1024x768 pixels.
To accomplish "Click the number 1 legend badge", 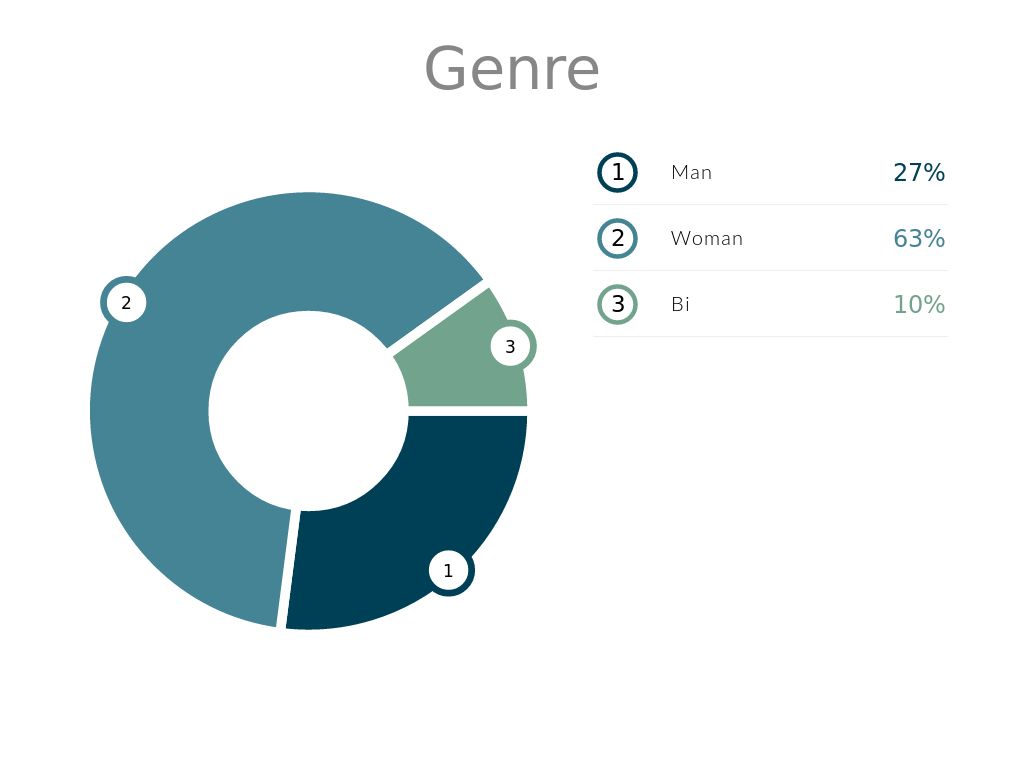I will pos(618,172).
